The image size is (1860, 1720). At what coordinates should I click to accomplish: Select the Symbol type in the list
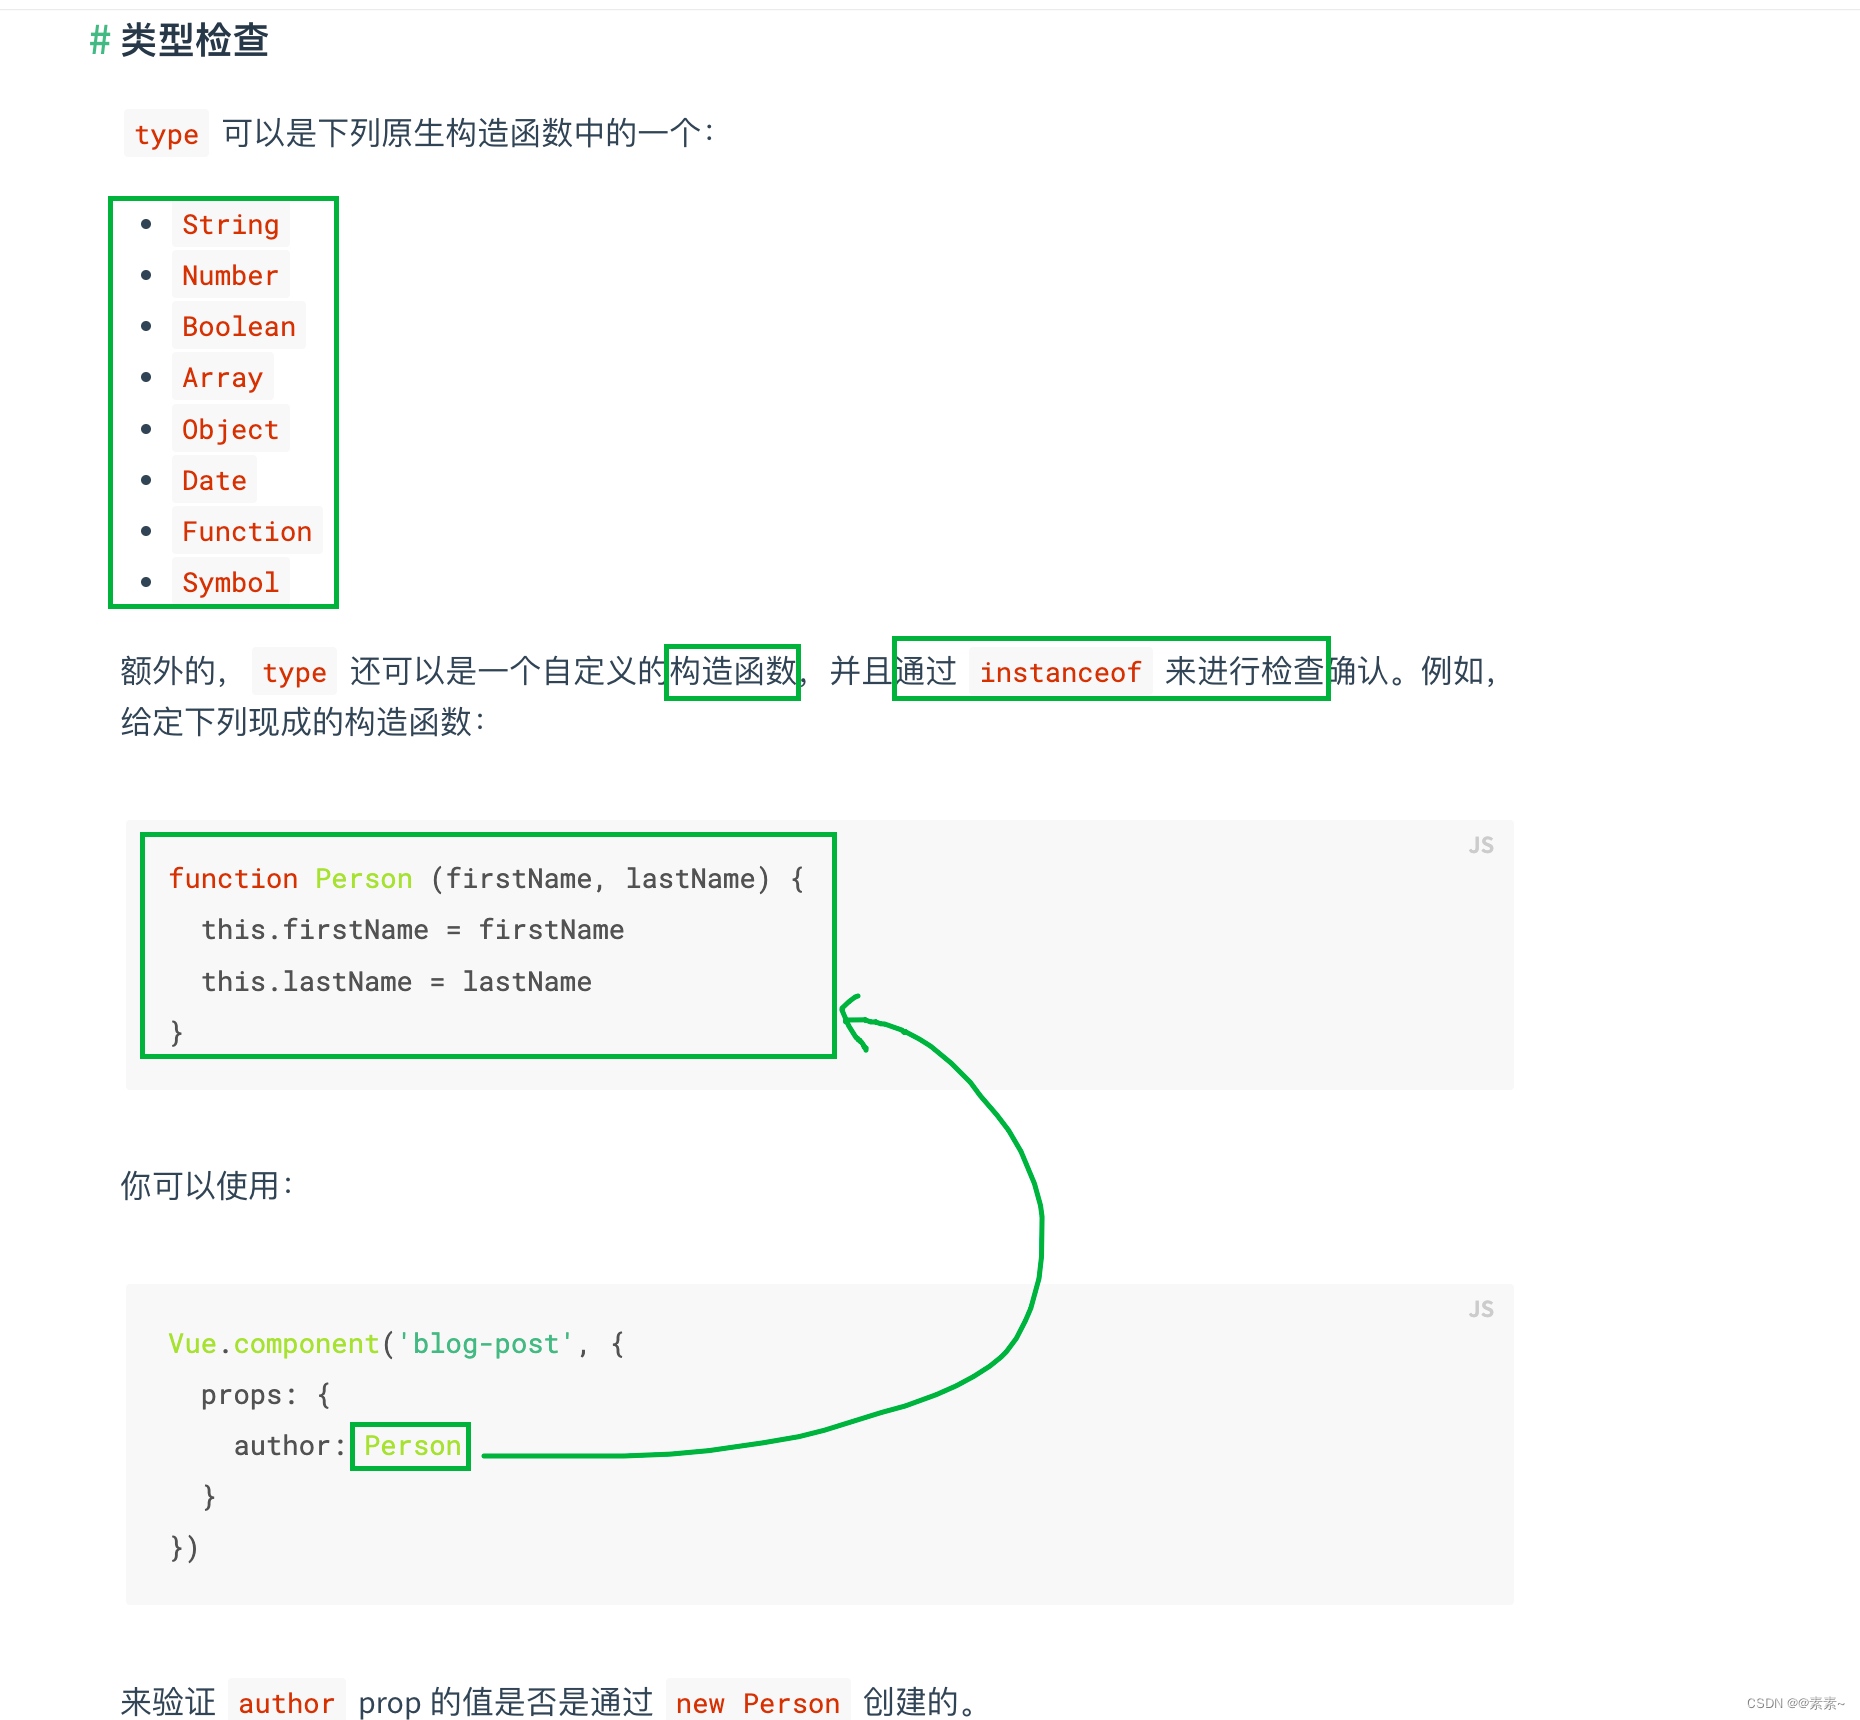pos(230,582)
